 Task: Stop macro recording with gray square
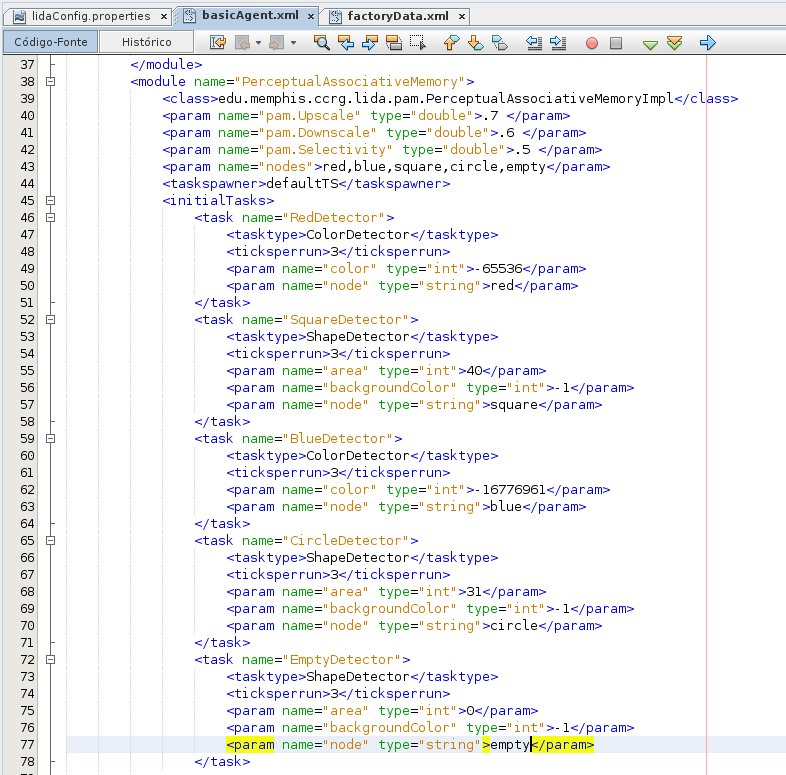coord(616,43)
